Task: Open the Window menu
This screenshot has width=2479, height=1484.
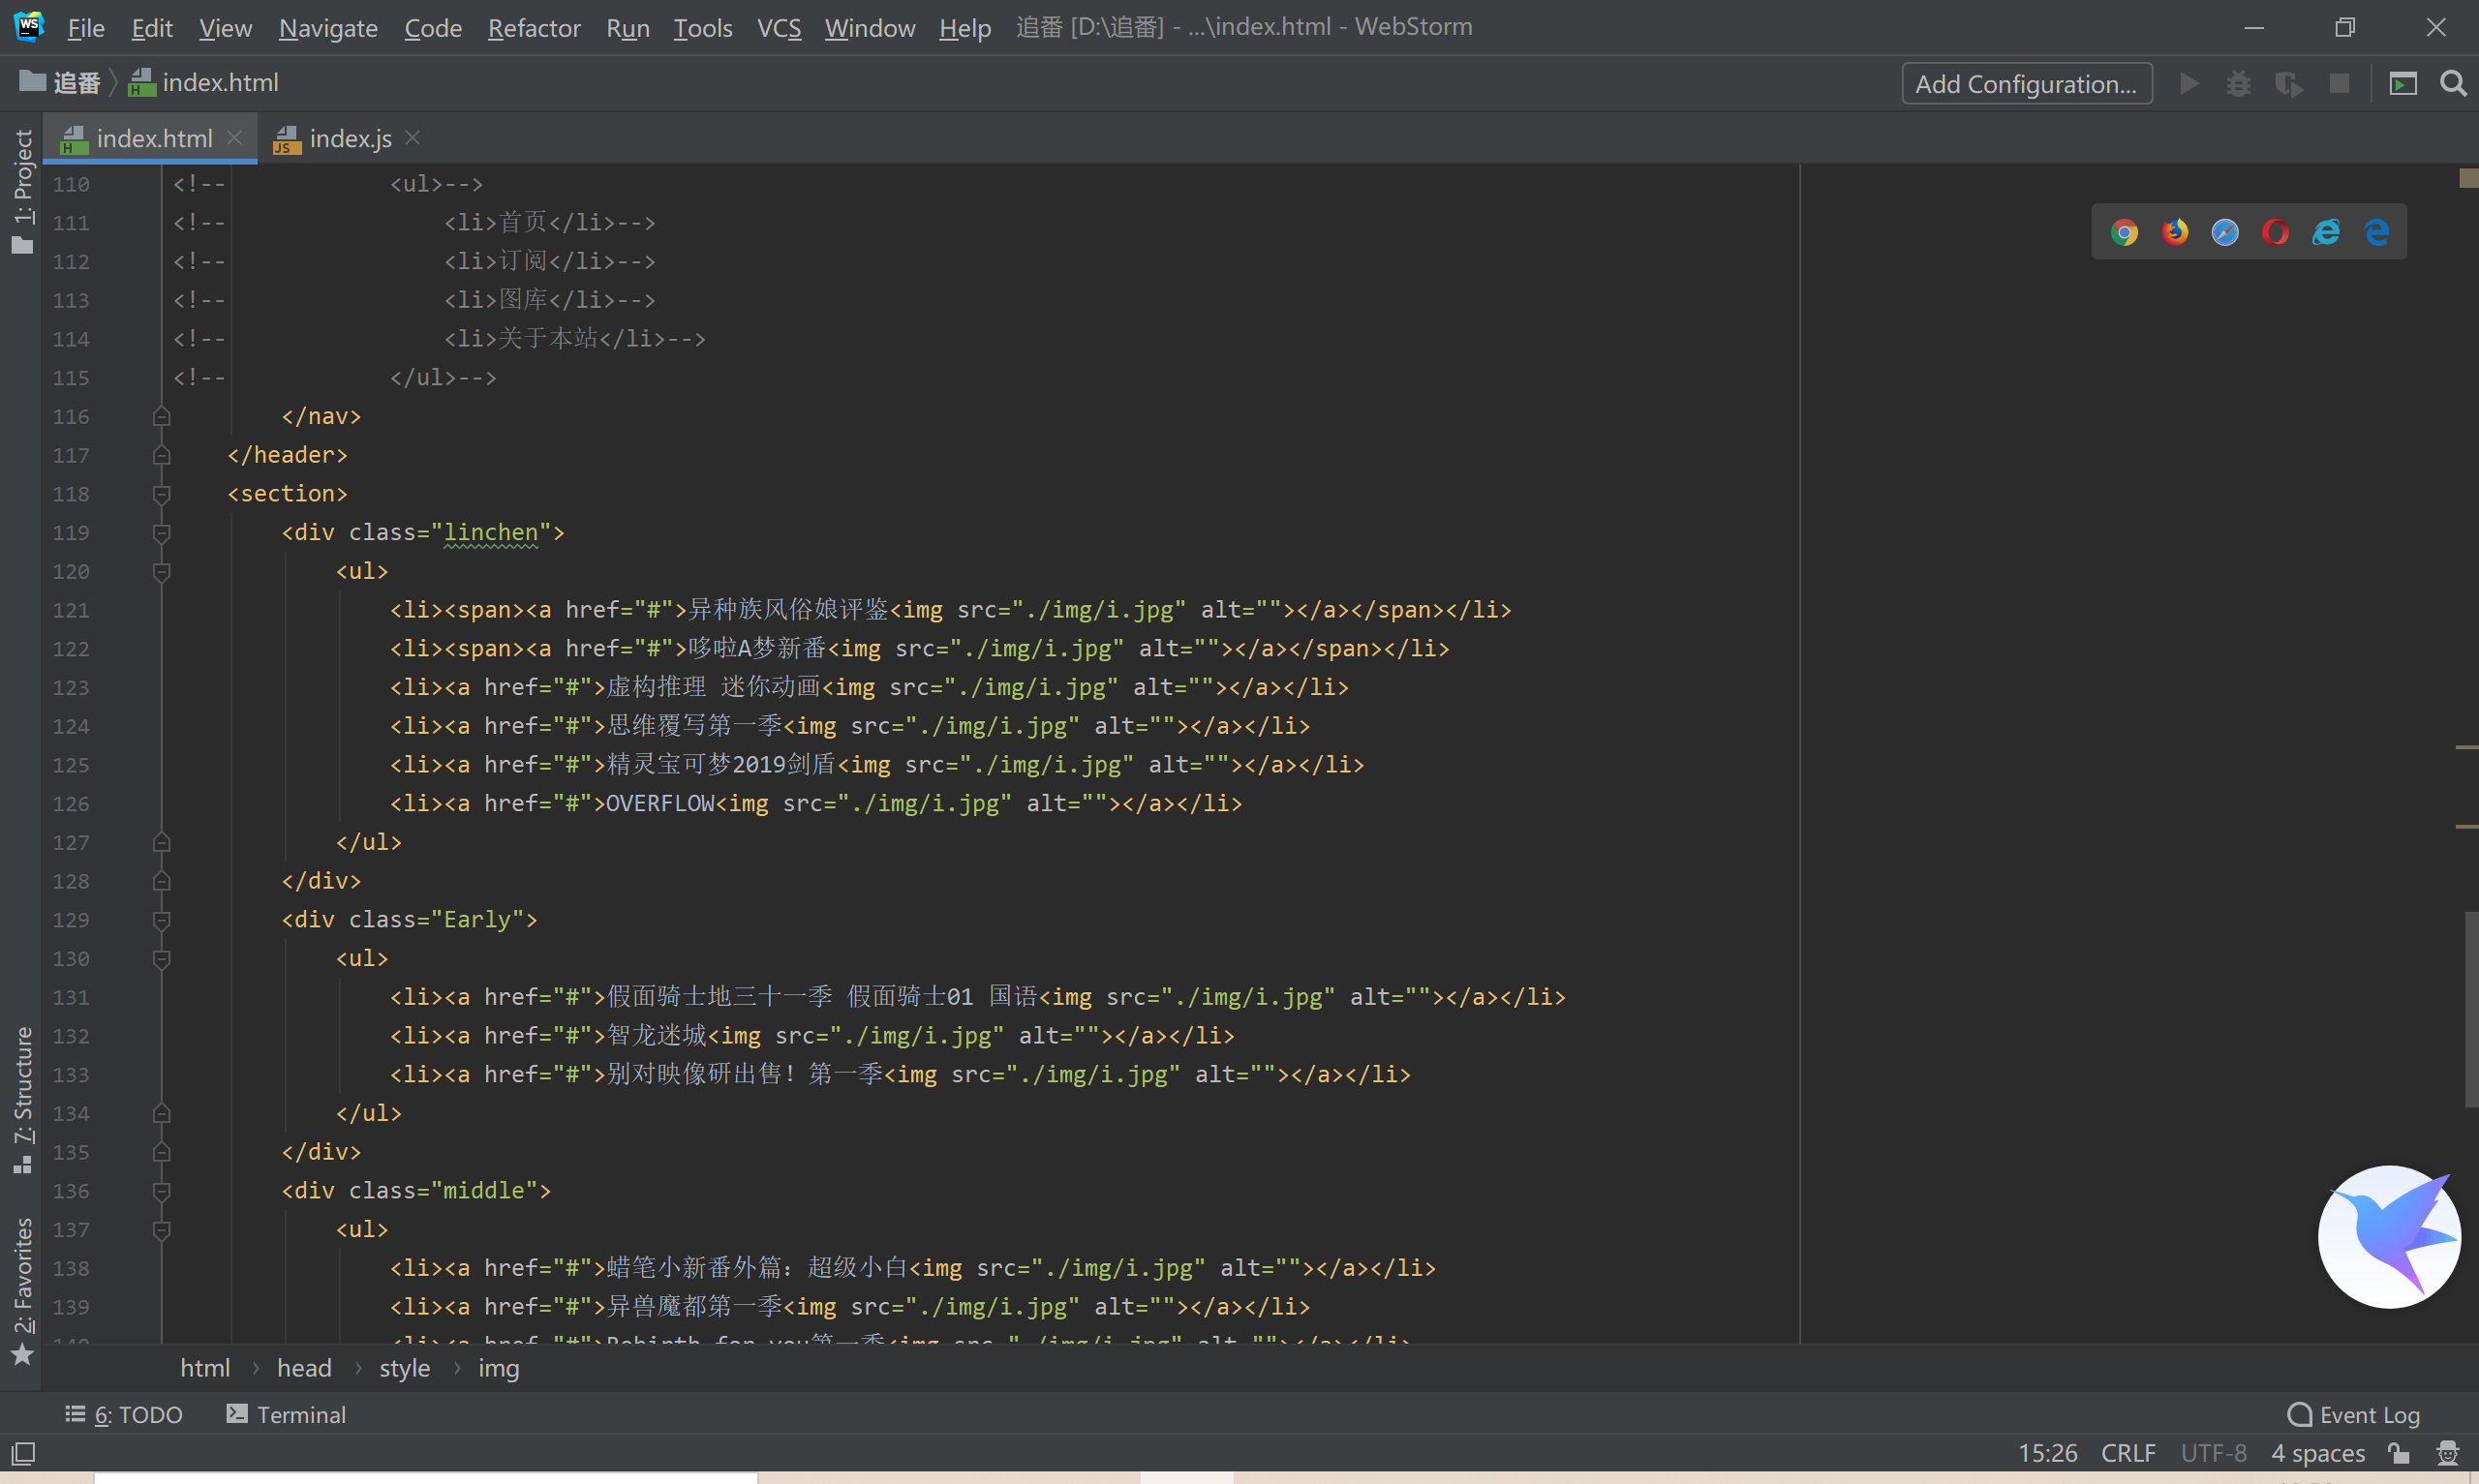Action: coord(869,28)
